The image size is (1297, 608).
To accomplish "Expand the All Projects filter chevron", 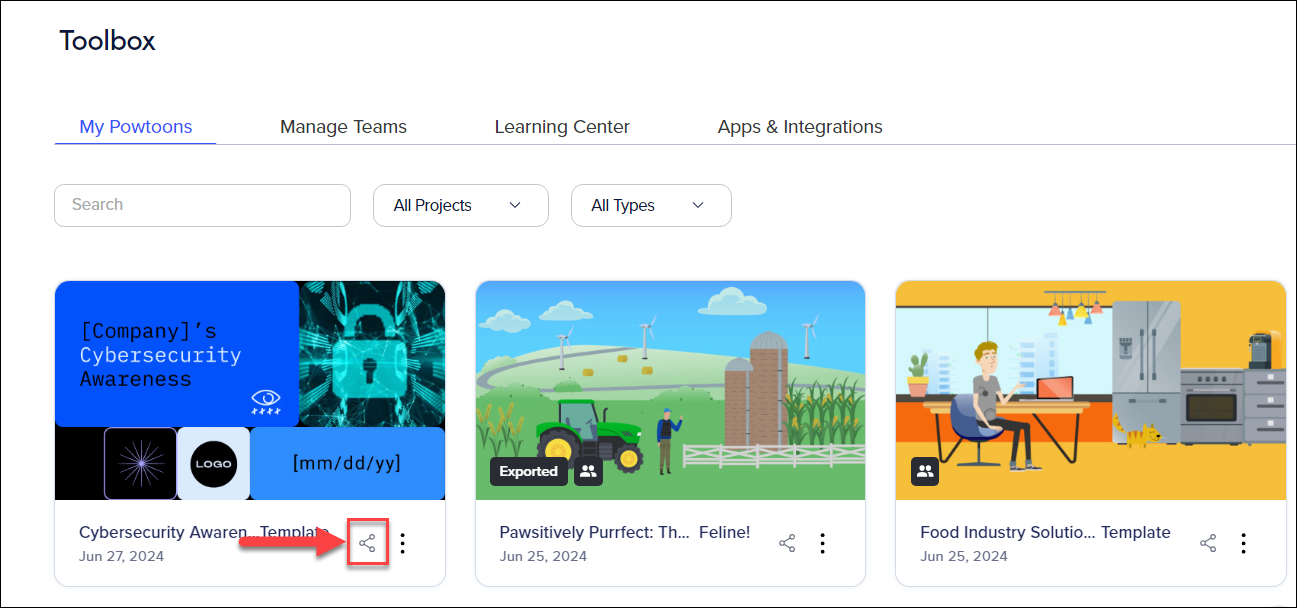I will [x=516, y=205].
